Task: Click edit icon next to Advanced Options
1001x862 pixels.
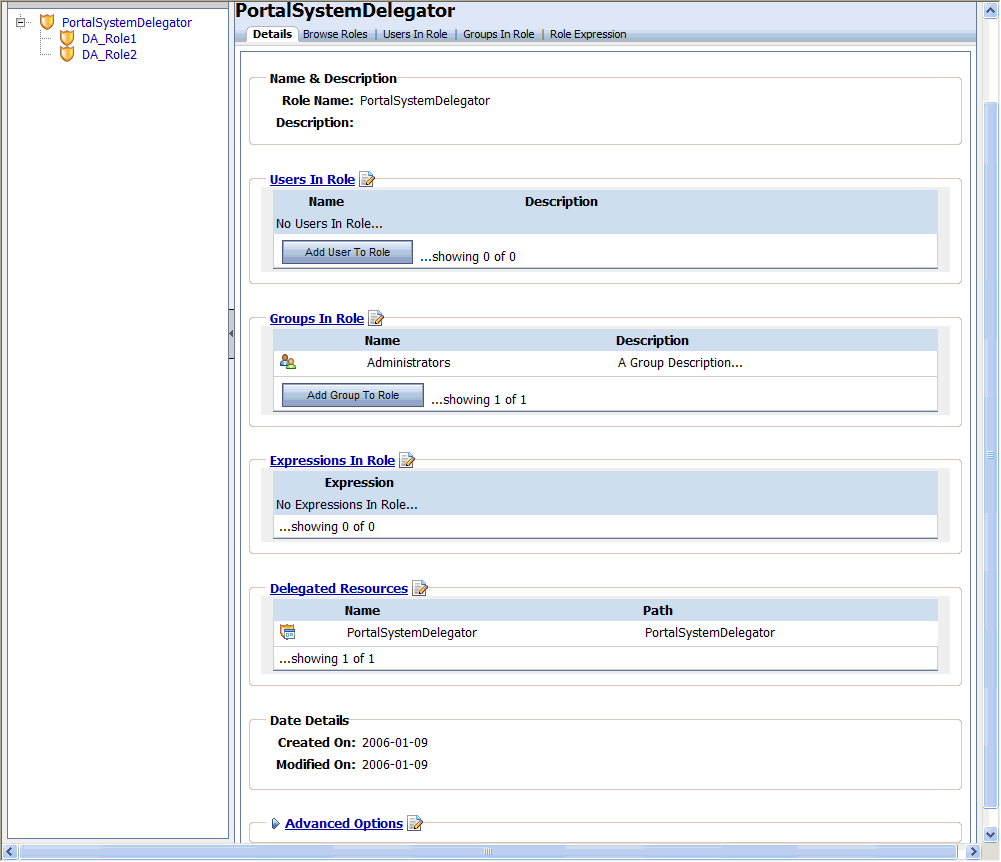Action: (415, 823)
